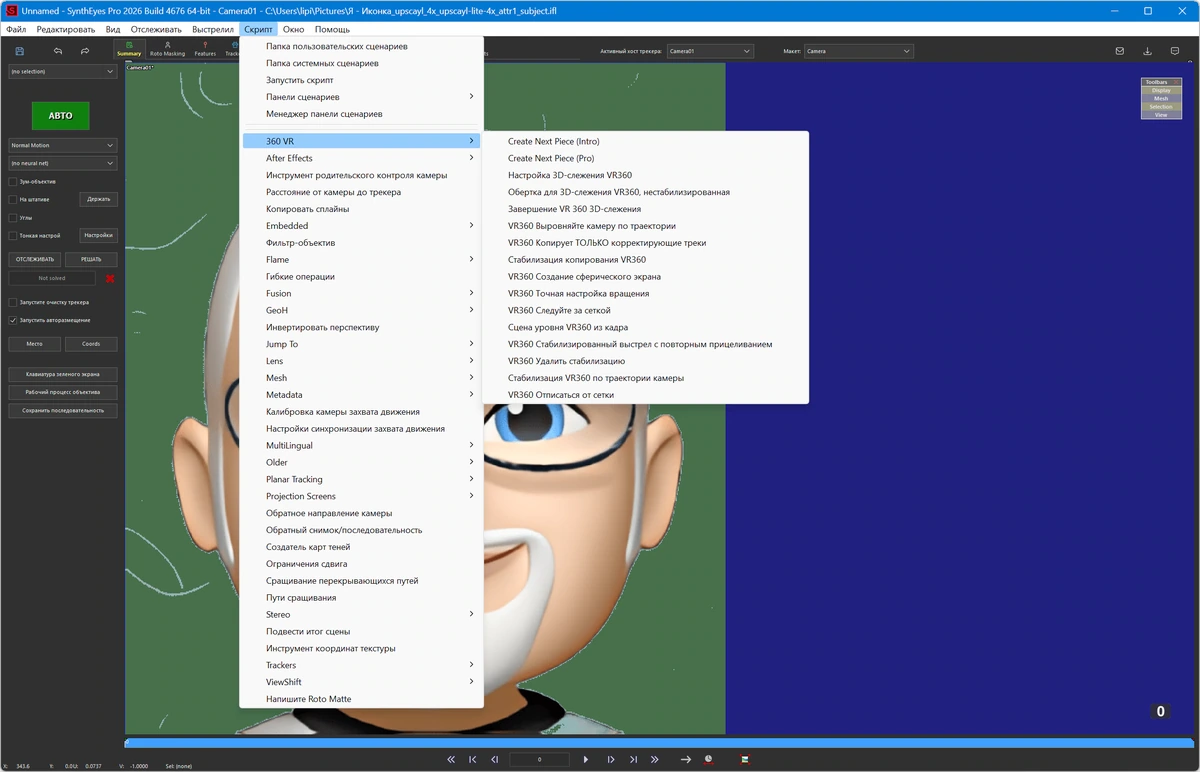This screenshot has width=1200, height=772.
Task: Open the Summary room tab
Action: coord(129,49)
